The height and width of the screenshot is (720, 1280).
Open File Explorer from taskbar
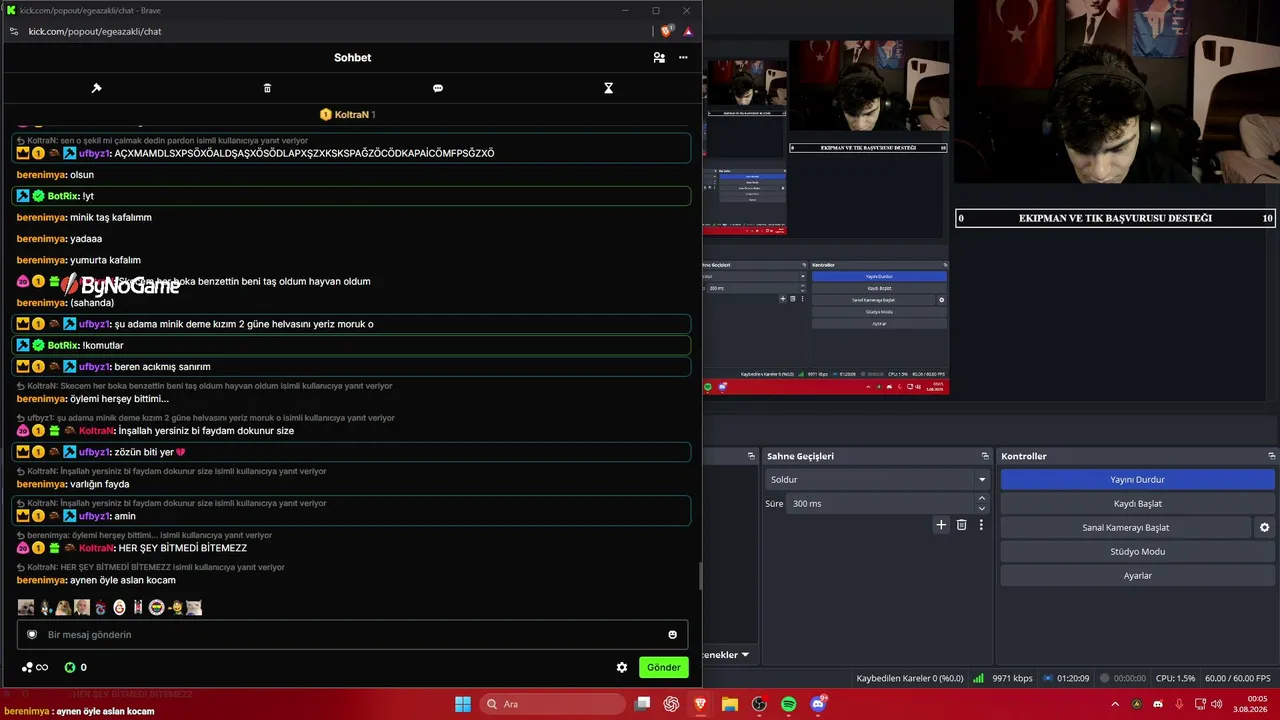730,704
